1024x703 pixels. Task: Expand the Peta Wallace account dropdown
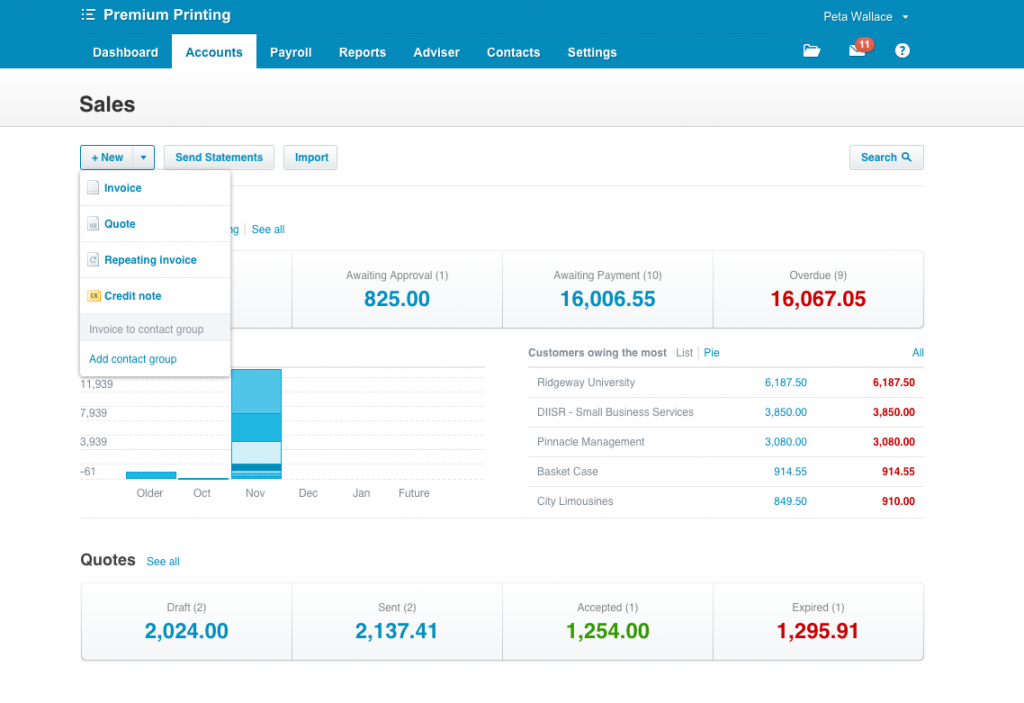[866, 15]
